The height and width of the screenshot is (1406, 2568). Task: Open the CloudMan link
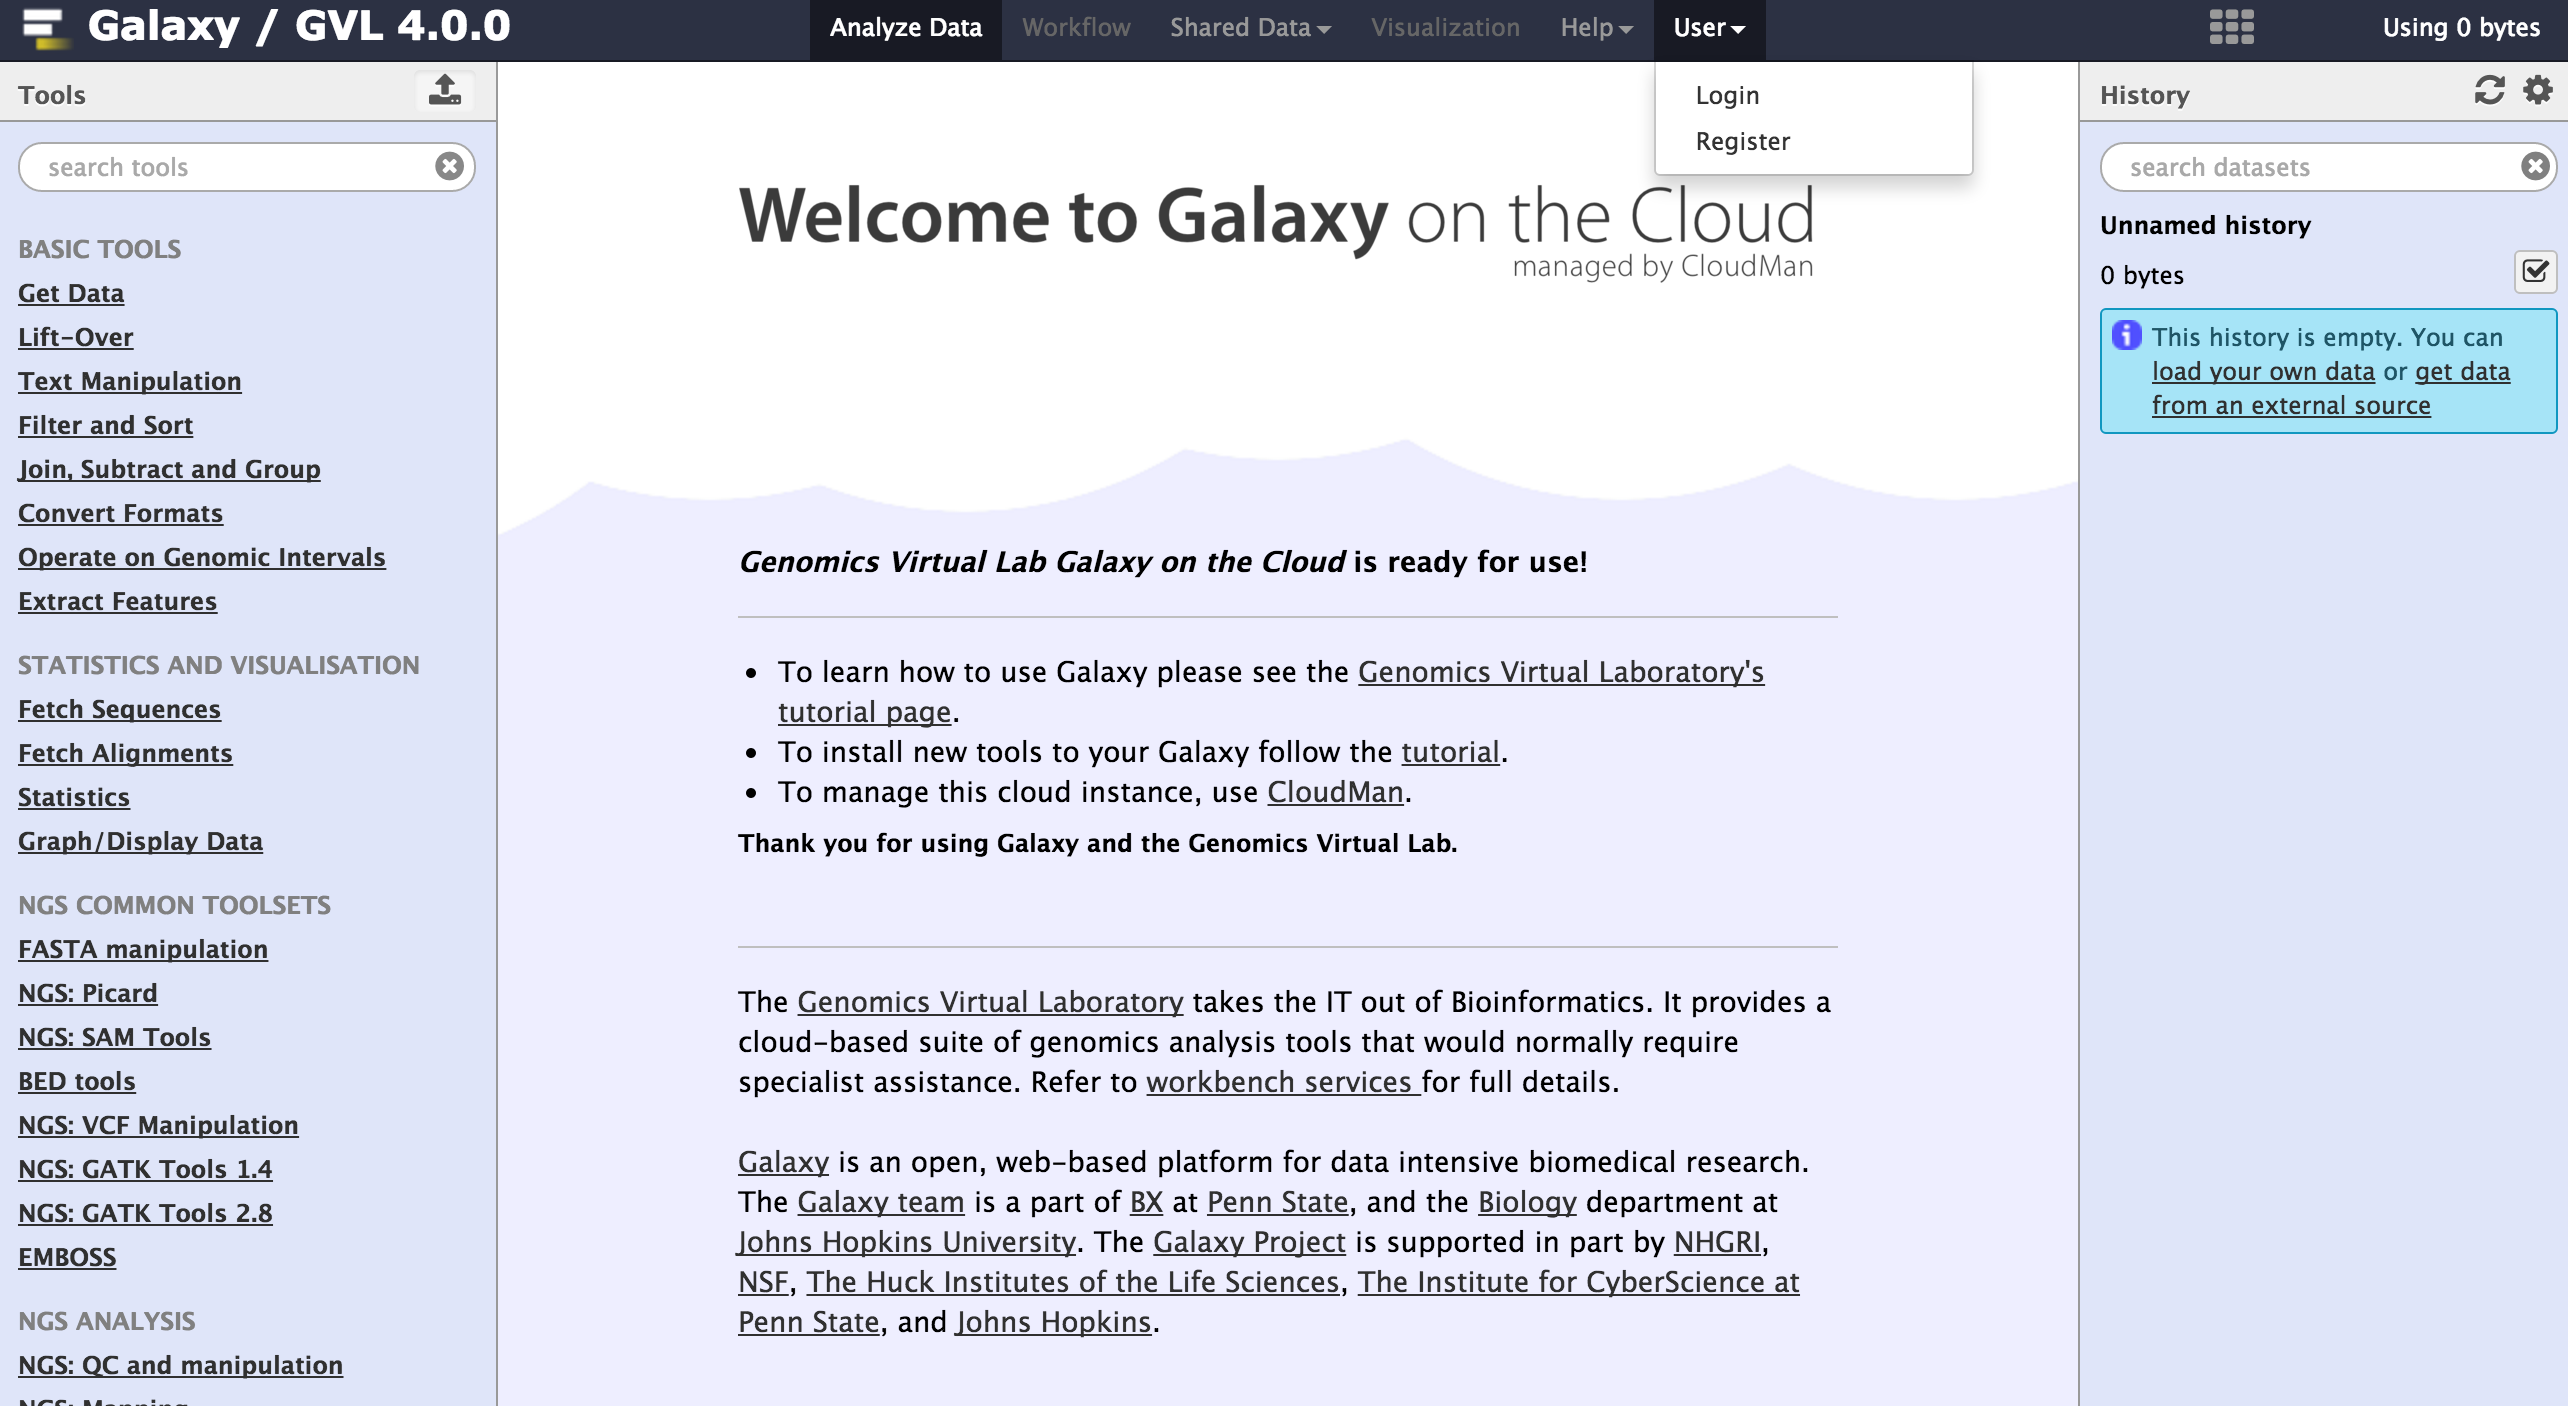(x=1335, y=792)
